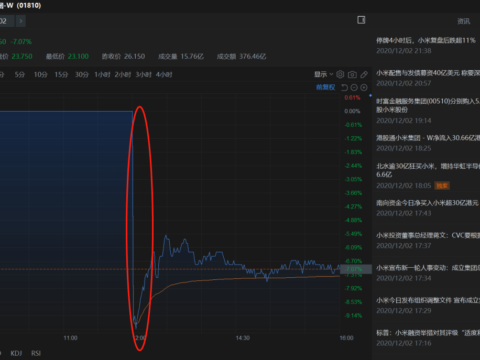
Task: Switch to 3小时 timeframe
Action: click(x=143, y=75)
